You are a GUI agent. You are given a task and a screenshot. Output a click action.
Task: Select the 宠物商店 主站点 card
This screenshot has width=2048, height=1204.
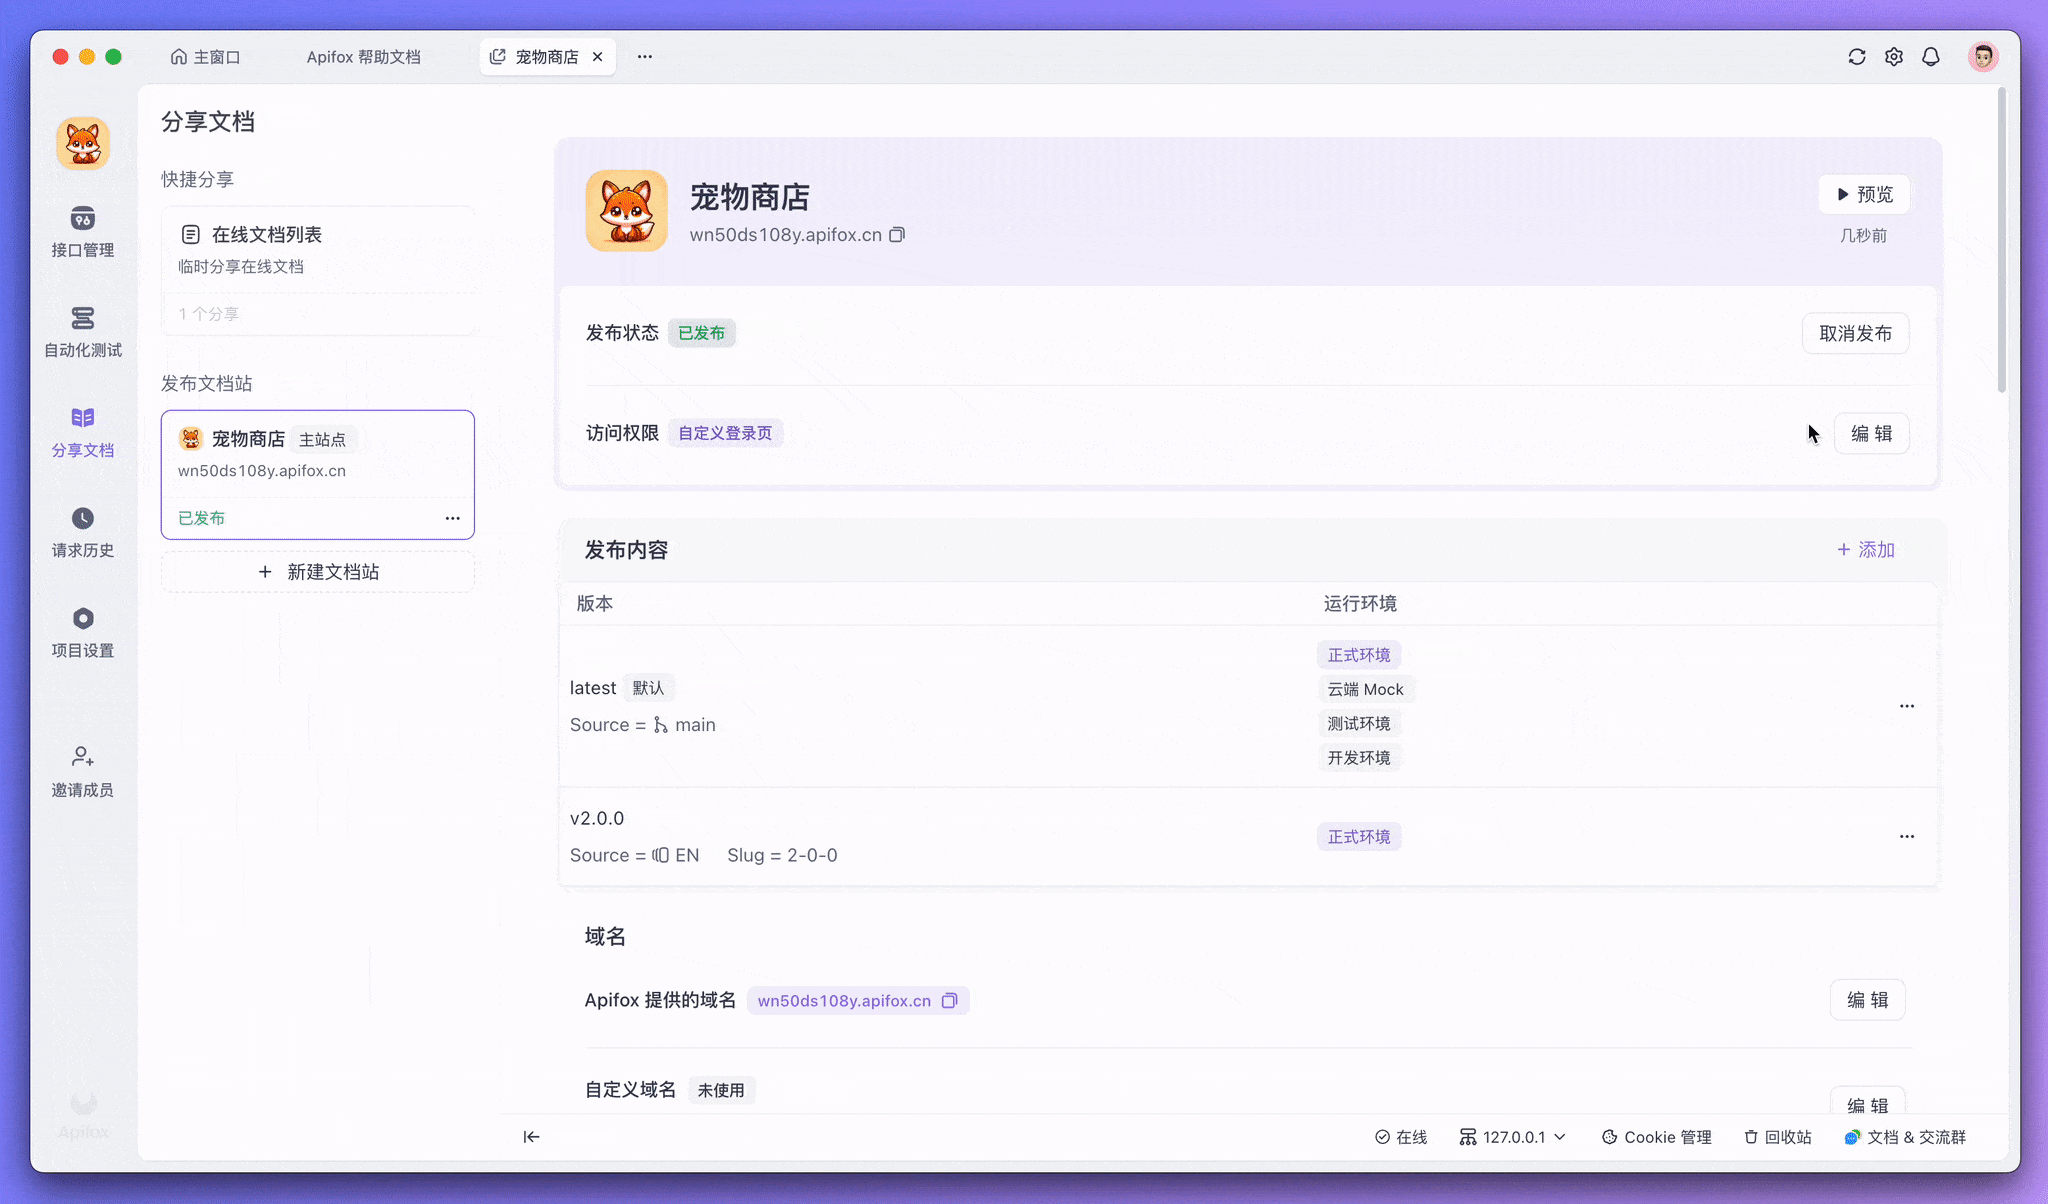coord(318,475)
